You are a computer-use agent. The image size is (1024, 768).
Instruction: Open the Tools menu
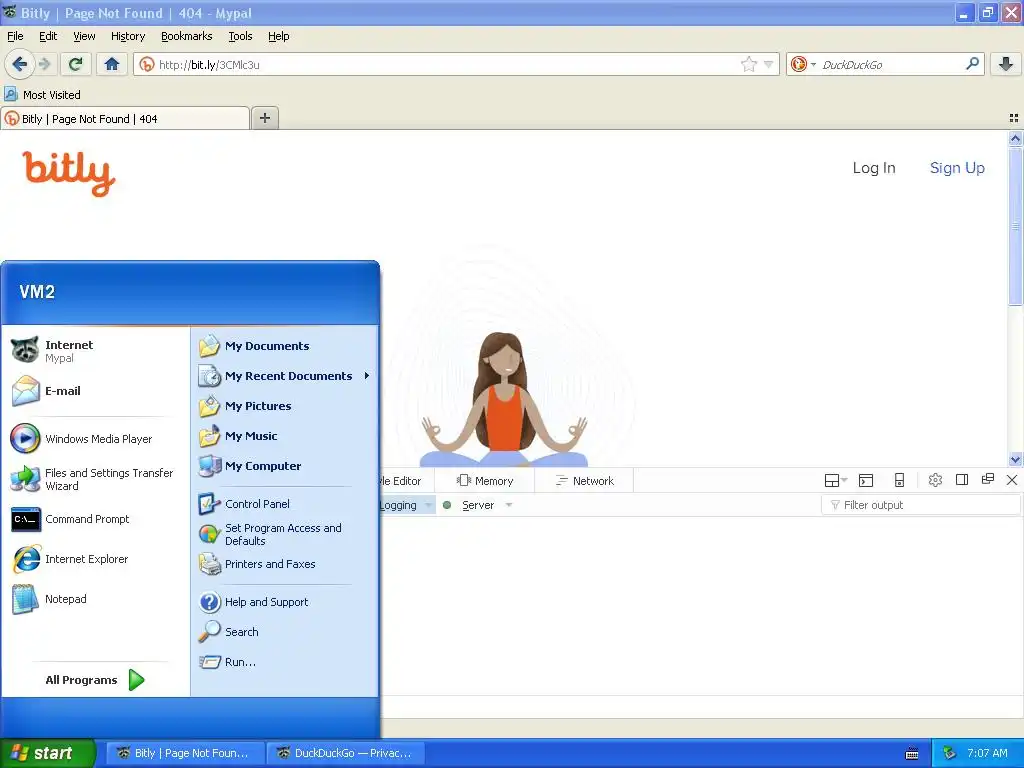(x=240, y=36)
